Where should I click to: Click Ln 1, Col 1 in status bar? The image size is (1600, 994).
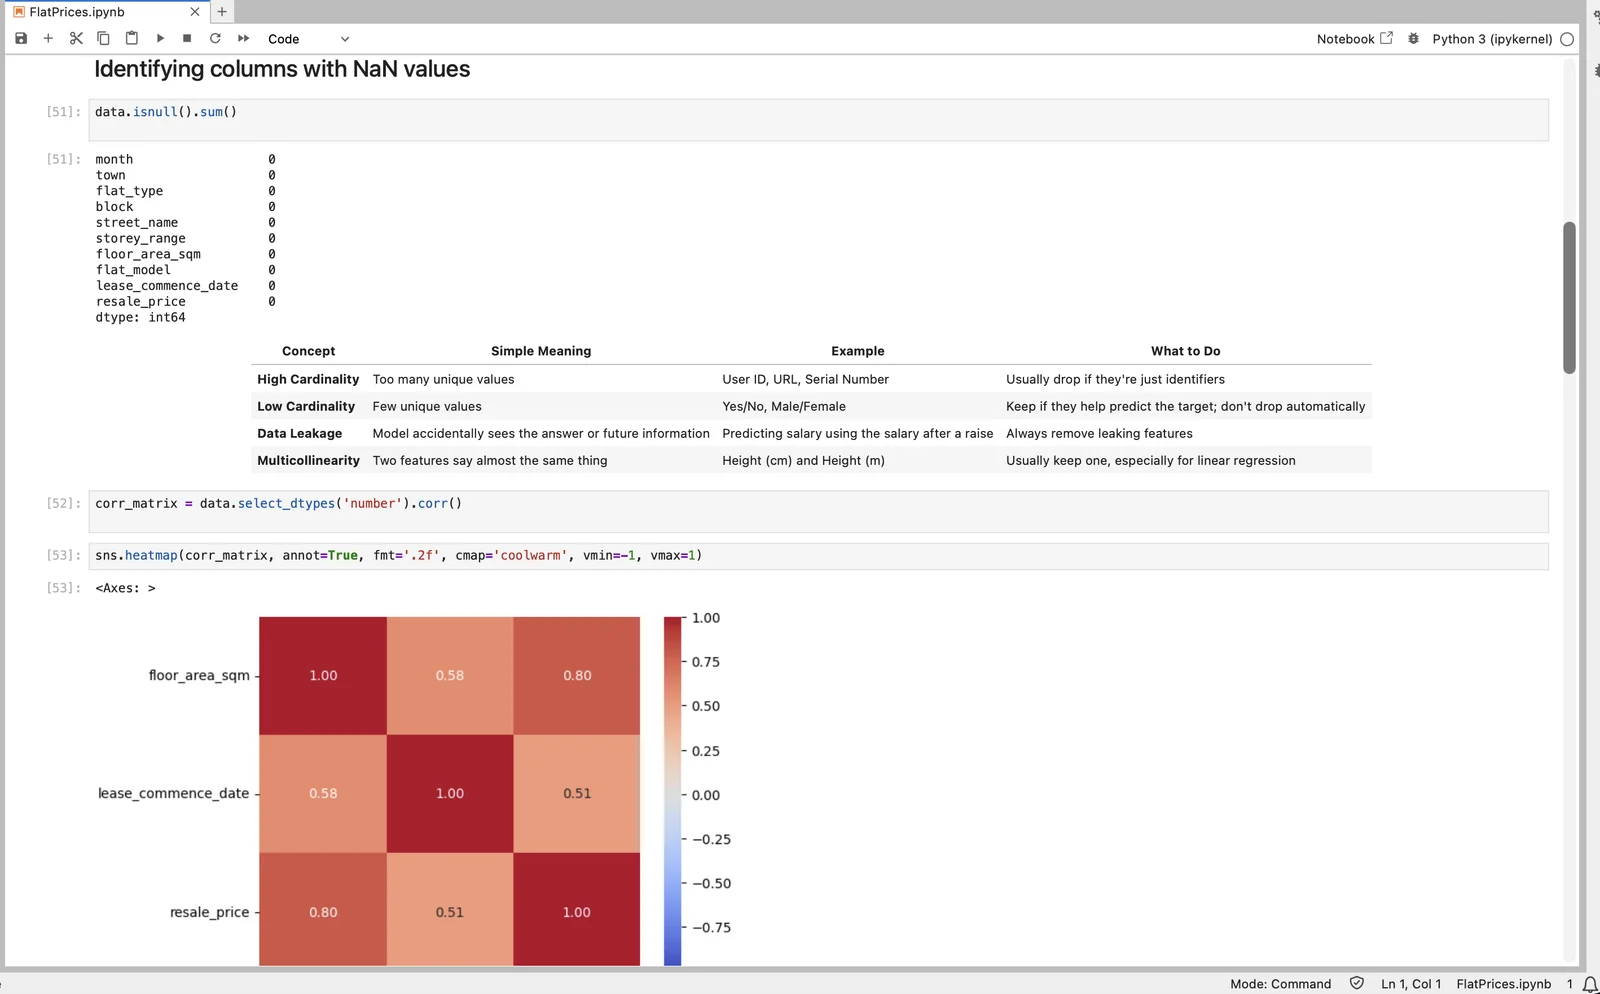(1411, 984)
